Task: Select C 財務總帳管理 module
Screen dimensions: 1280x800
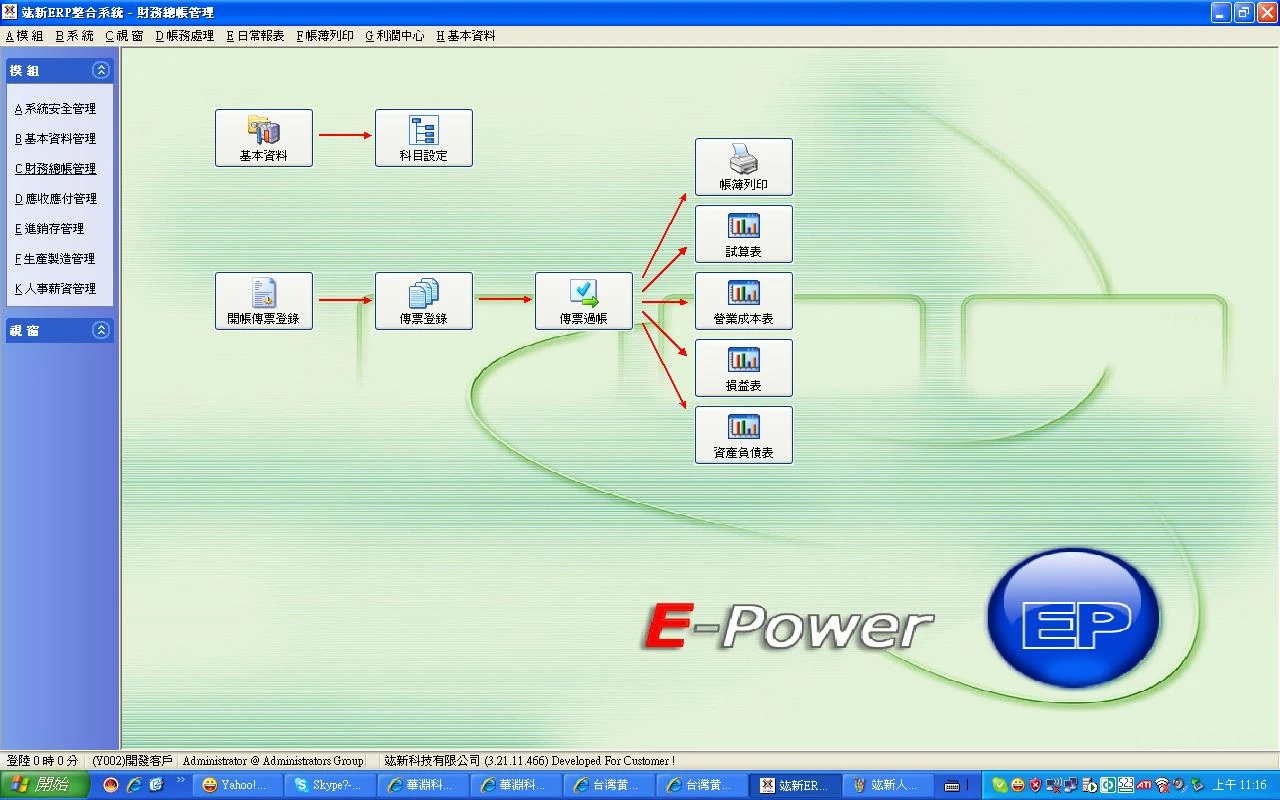Action: [56, 169]
